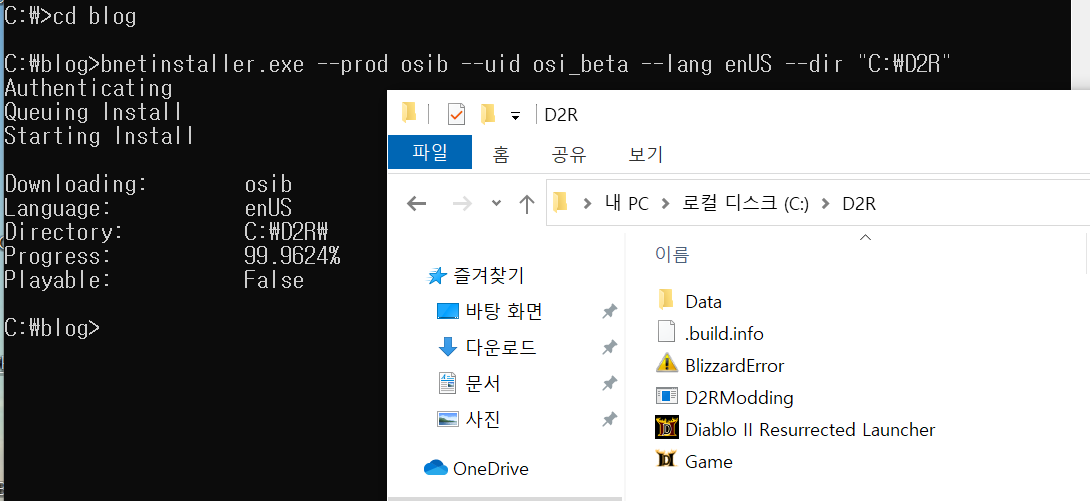The width and height of the screenshot is (1090, 501).
Task: Click the Properties checkmark quick-access icon
Action: 456,113
